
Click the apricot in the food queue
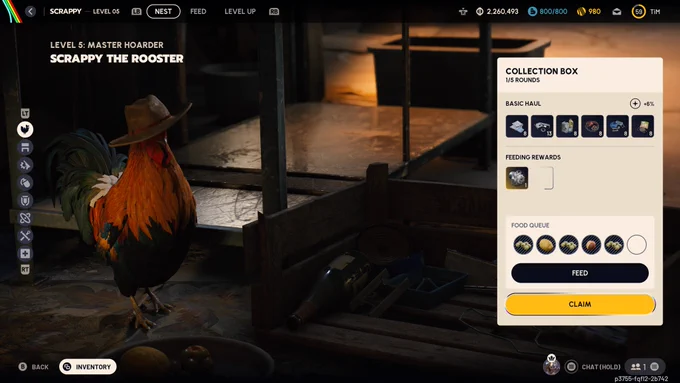[x=591, y=245]
